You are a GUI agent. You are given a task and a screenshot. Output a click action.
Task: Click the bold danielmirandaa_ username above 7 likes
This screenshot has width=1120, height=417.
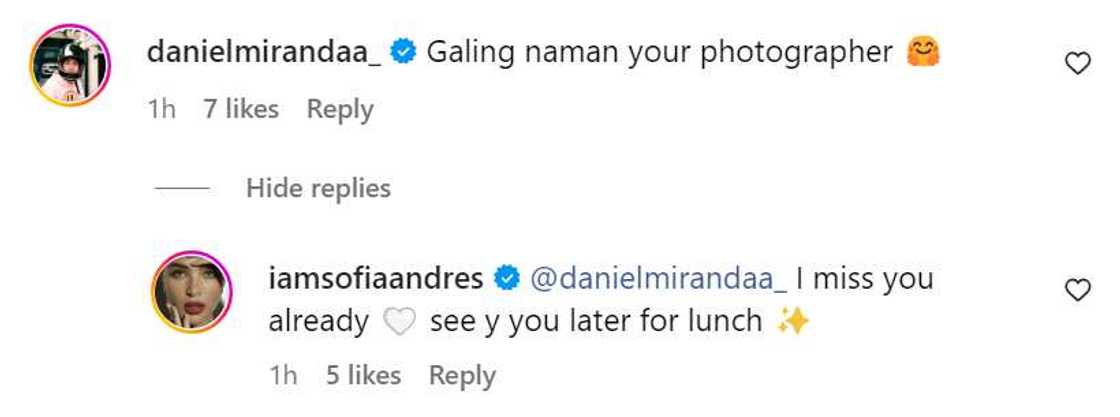pyautogui.click(x=264, y=52)
